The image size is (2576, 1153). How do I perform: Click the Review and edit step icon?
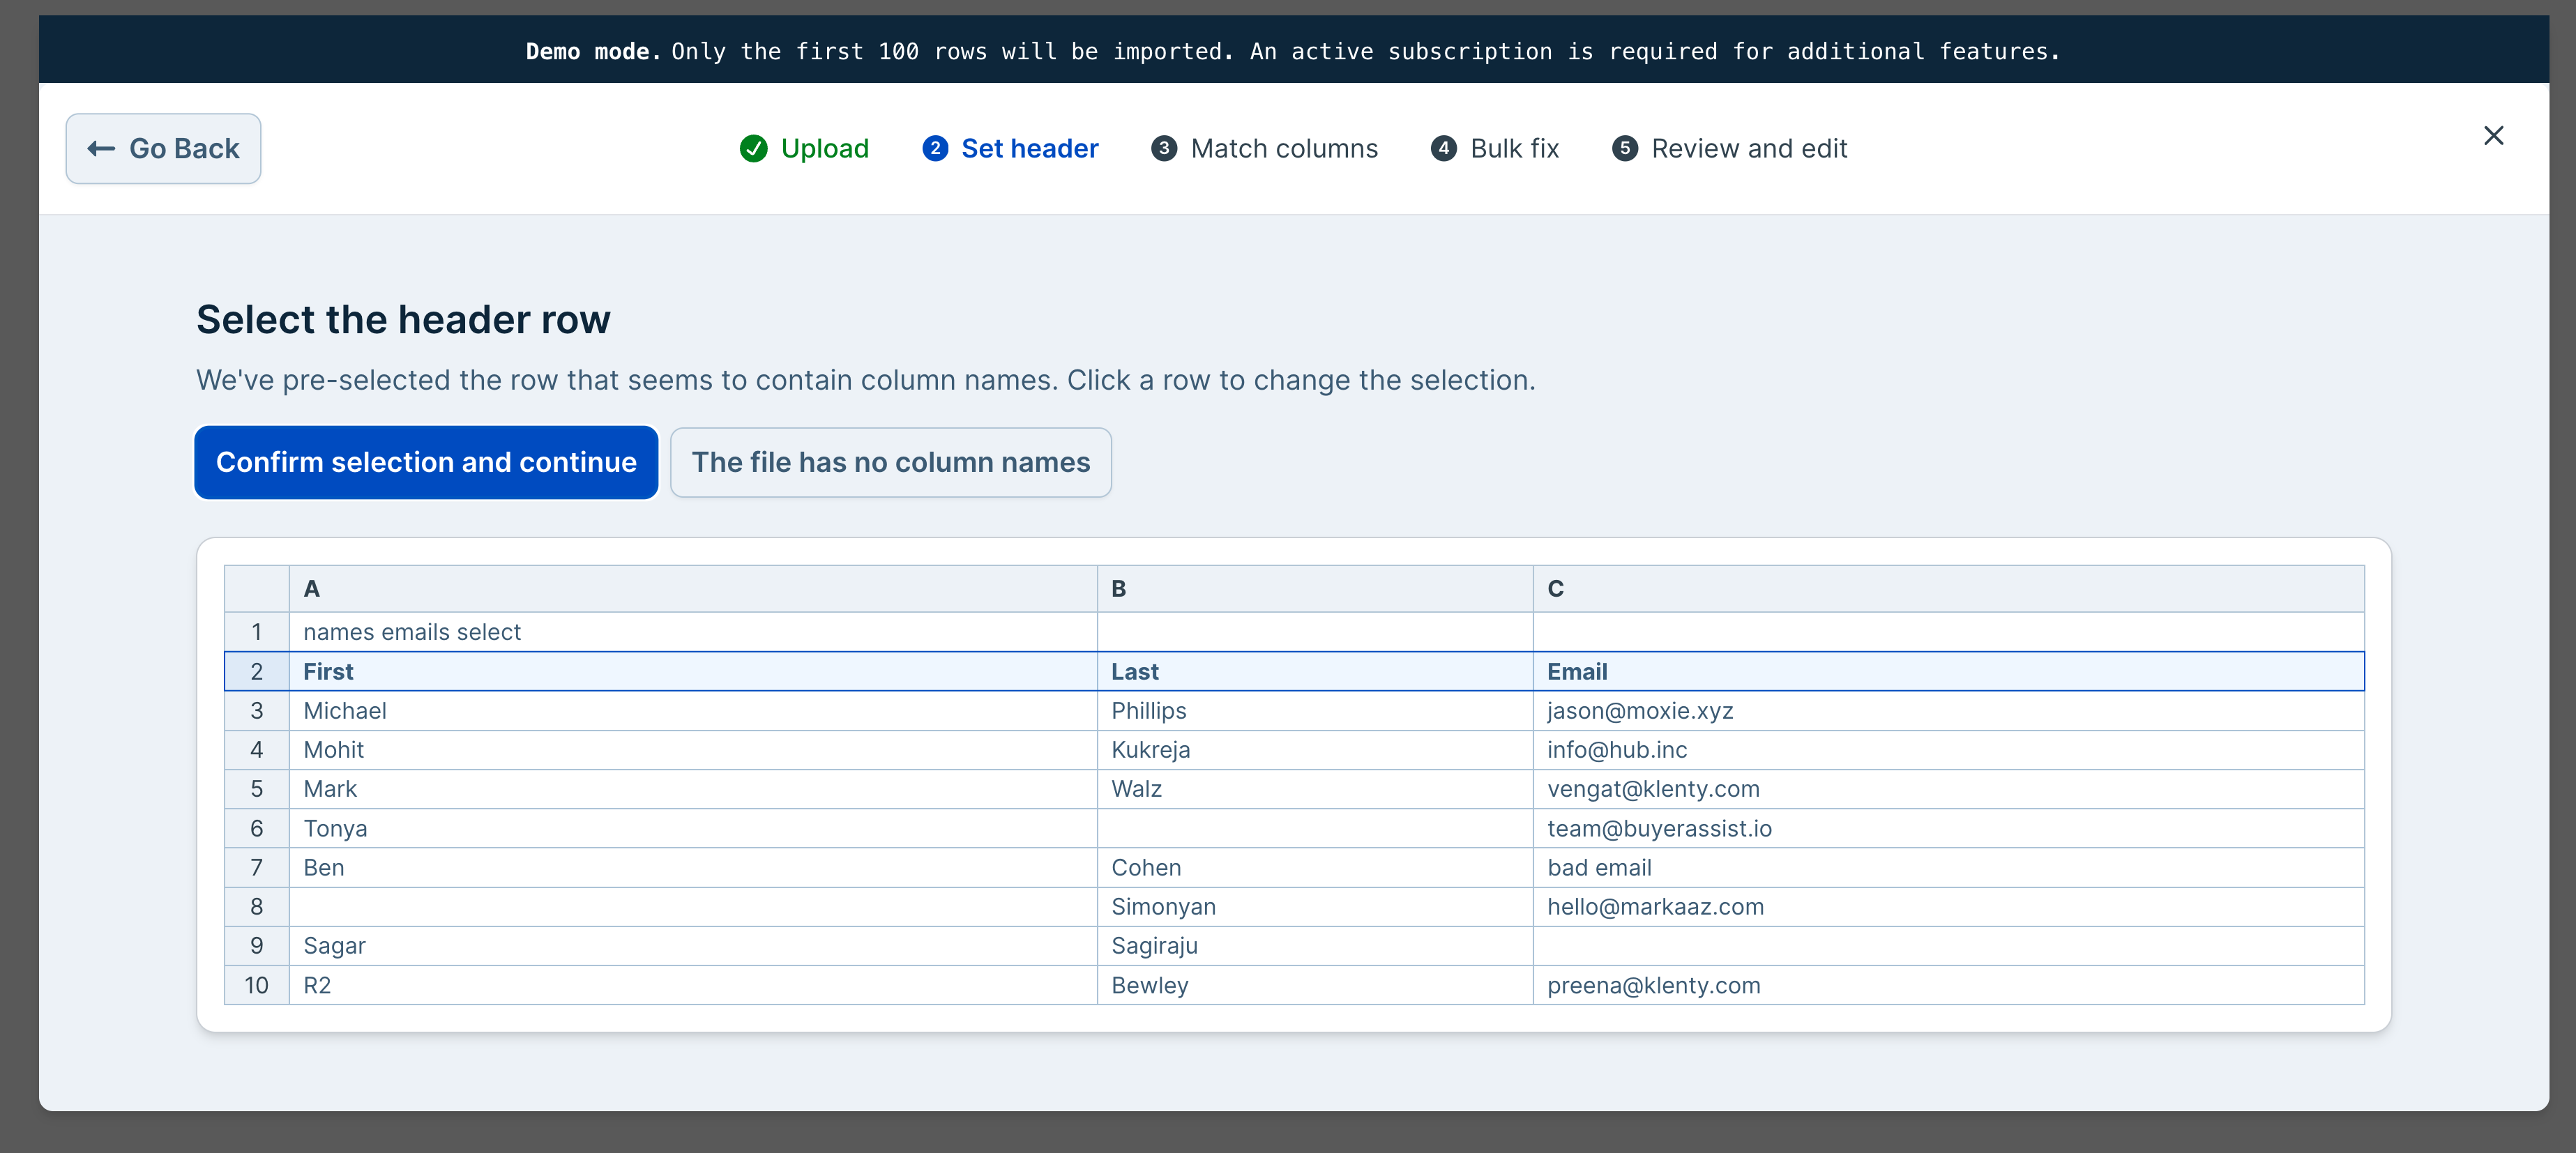pyautogui.click(x=1623, y=148)
